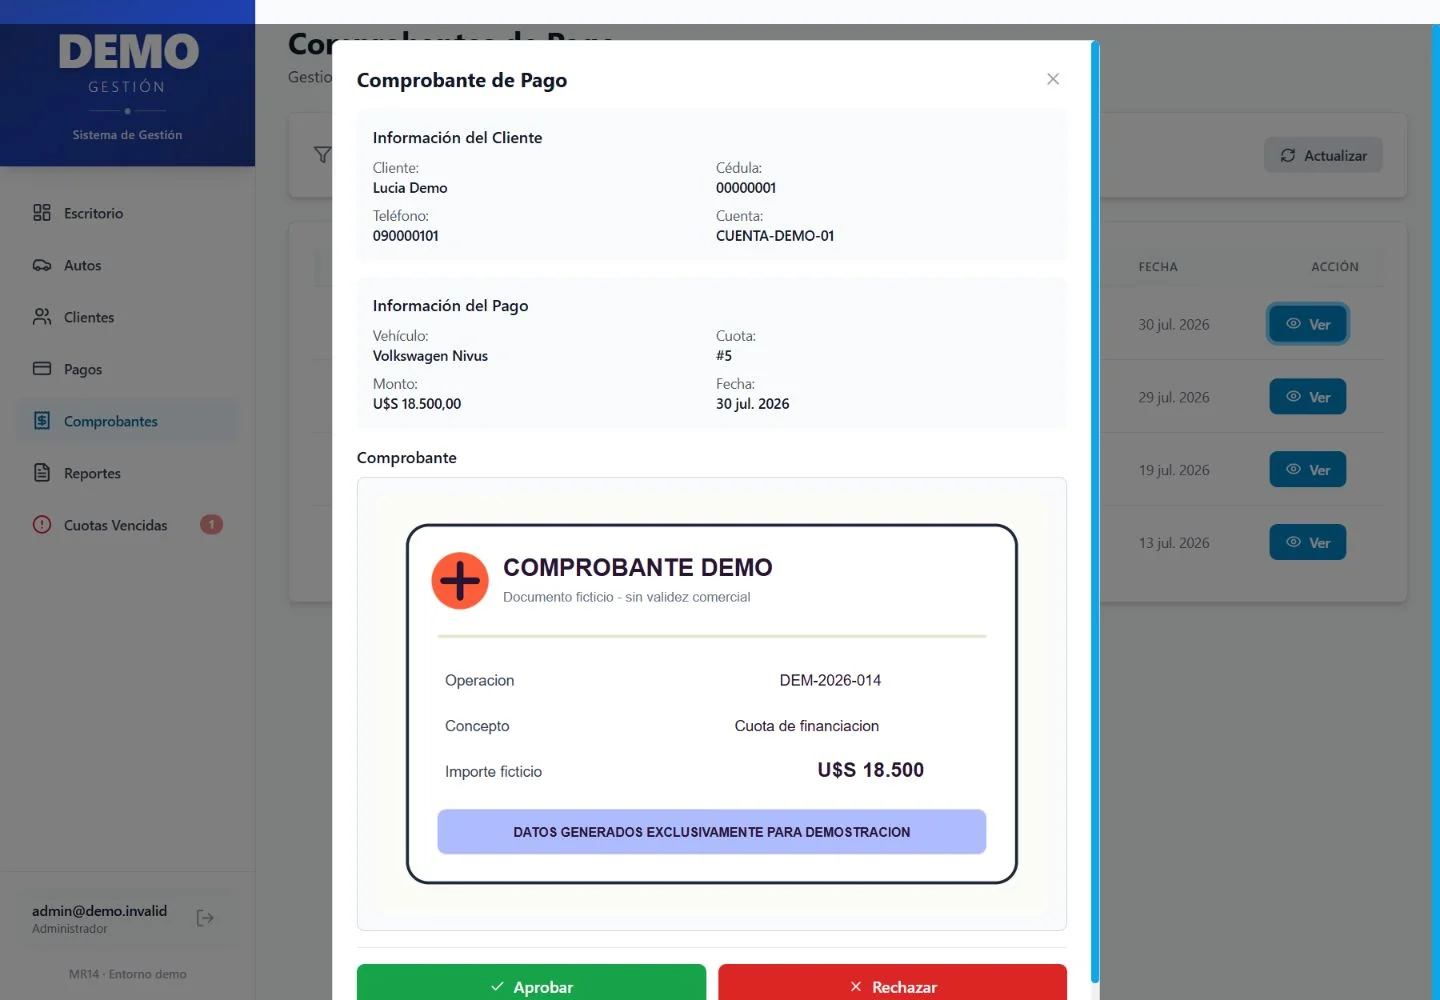
Task: Click the amount U$S 18.500,00
Action: point(417,404)
